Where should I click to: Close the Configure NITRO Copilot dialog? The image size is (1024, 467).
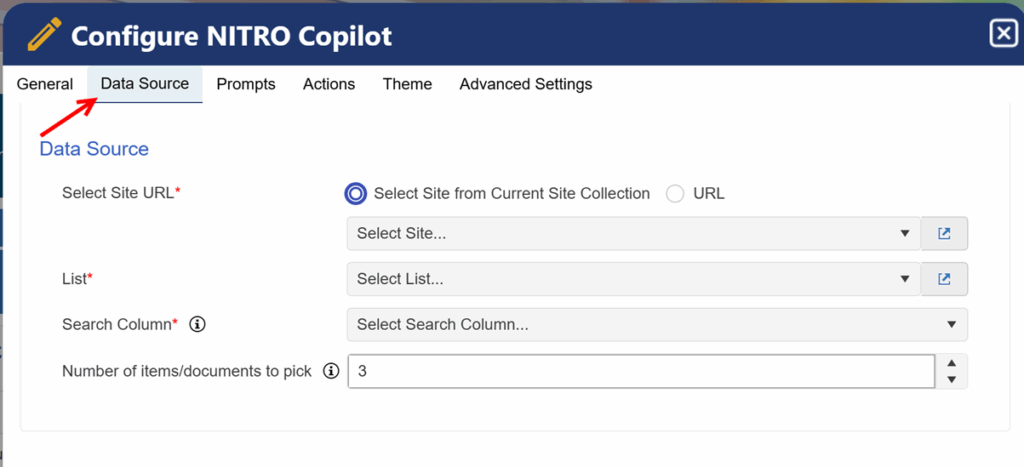1002,33
